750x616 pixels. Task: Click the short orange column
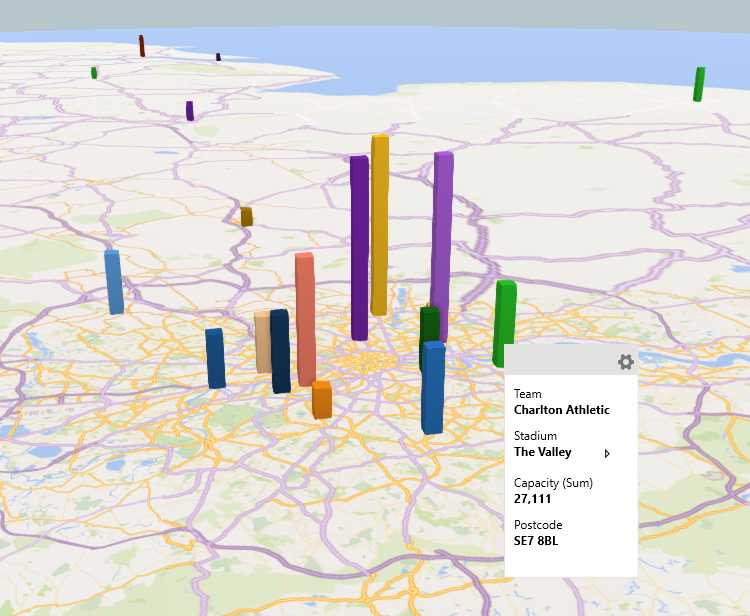[321, 400]
